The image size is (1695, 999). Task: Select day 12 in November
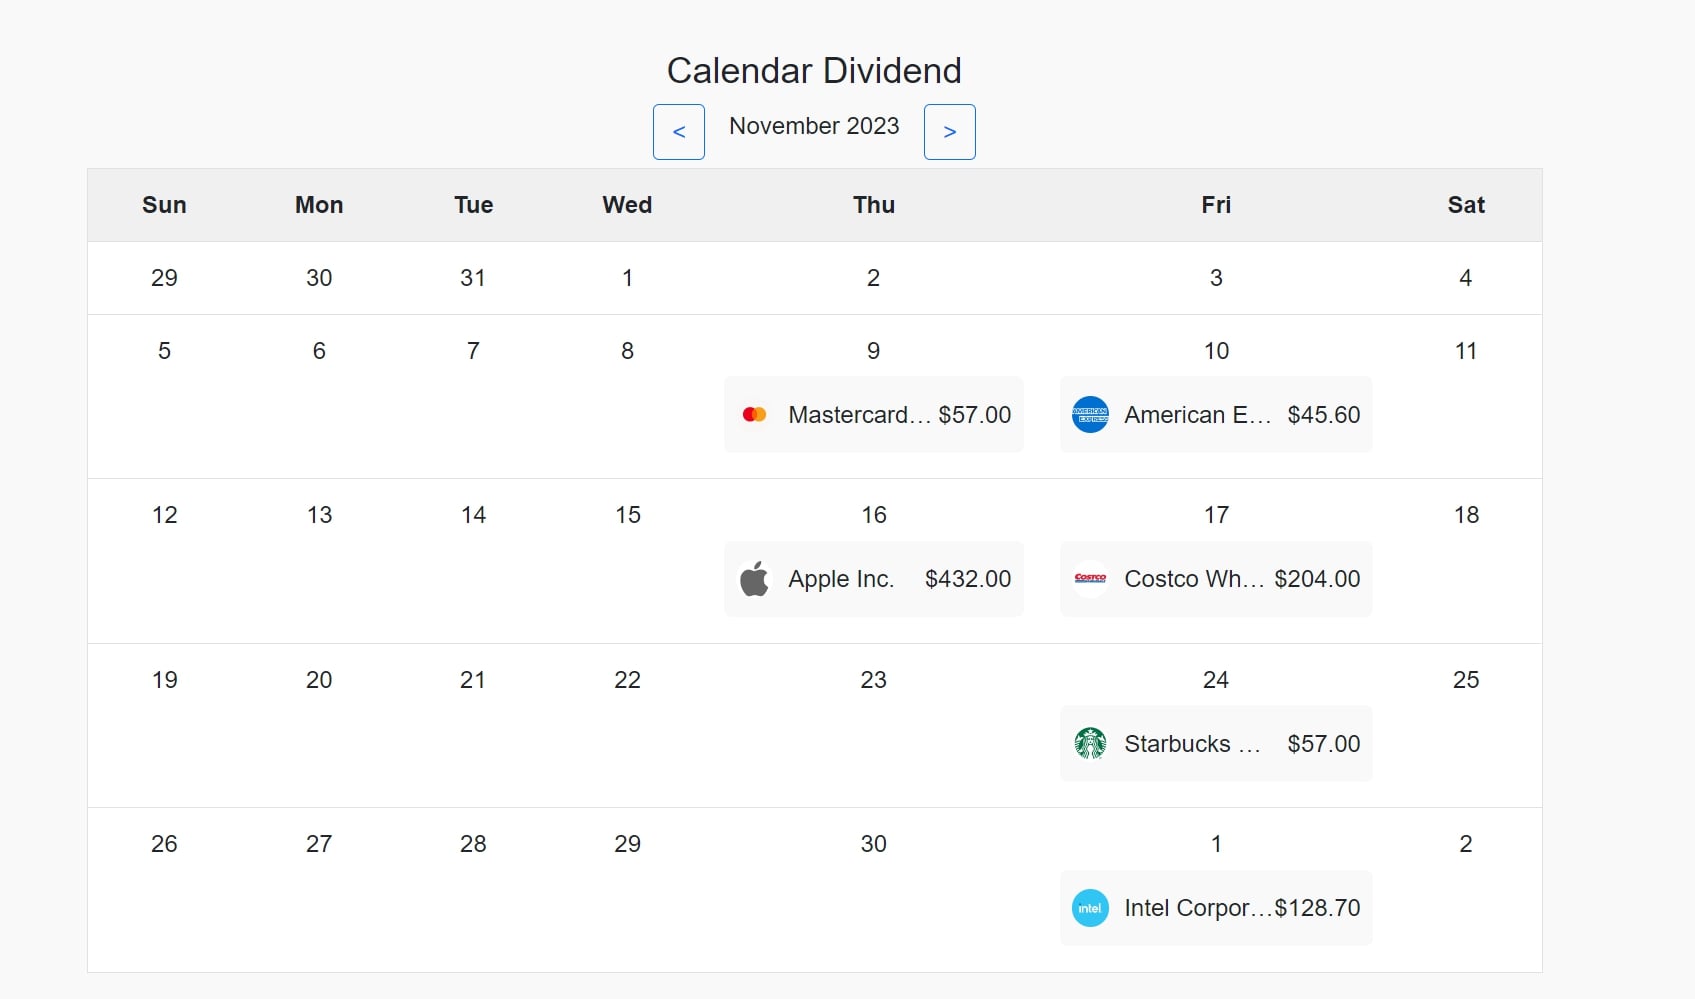click(165, 515)
